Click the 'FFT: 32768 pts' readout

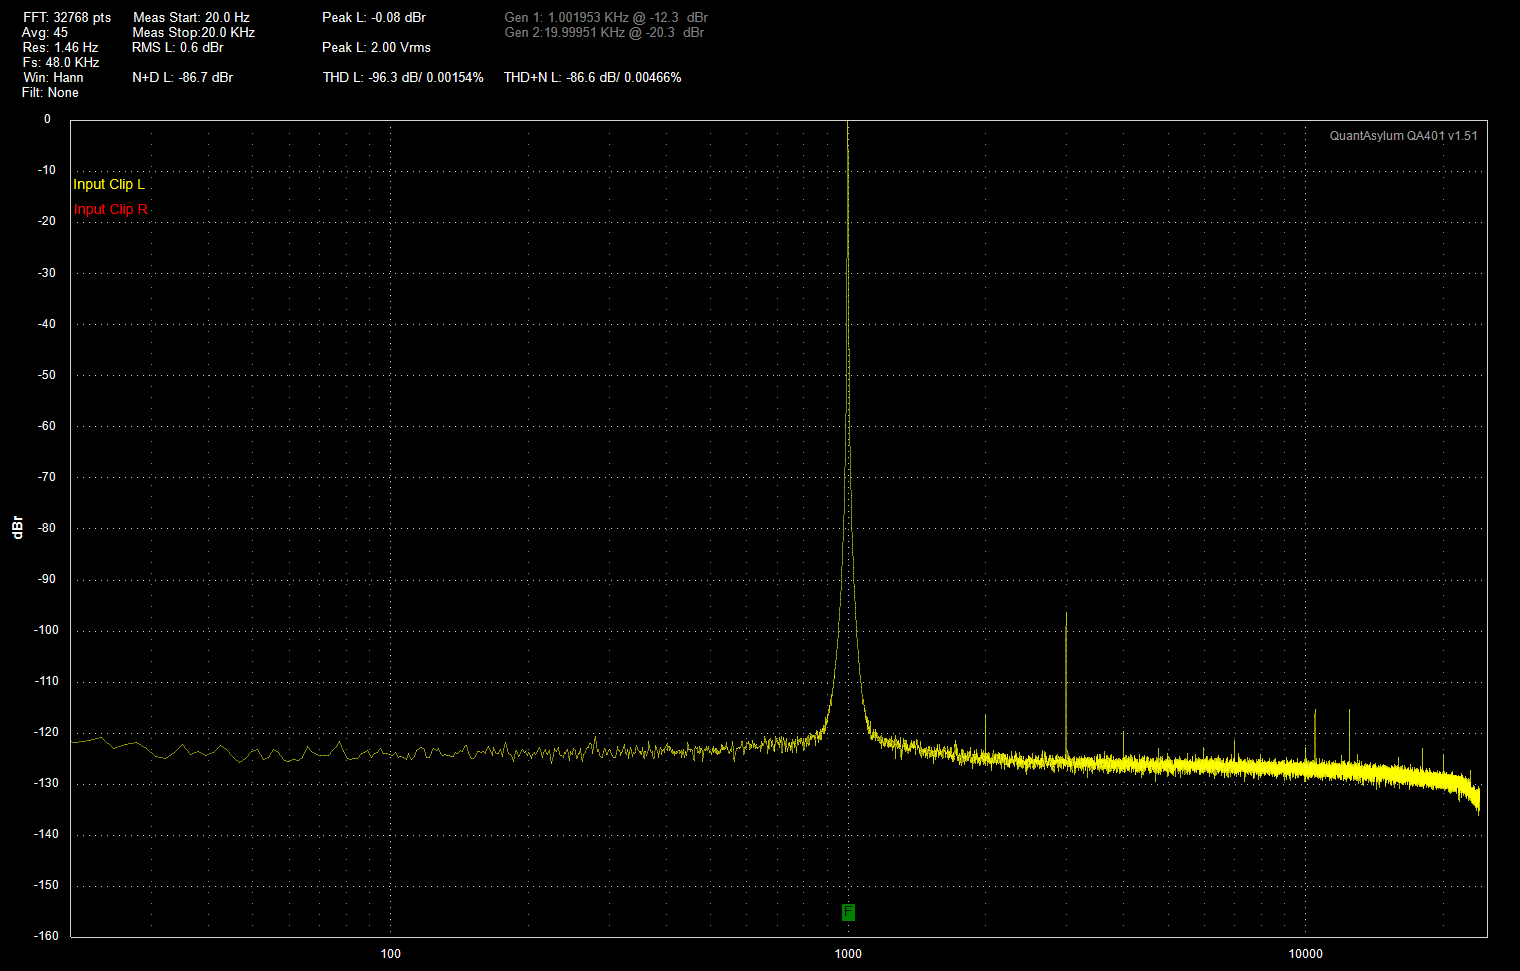pyautogui.click(x=67, y=17)
